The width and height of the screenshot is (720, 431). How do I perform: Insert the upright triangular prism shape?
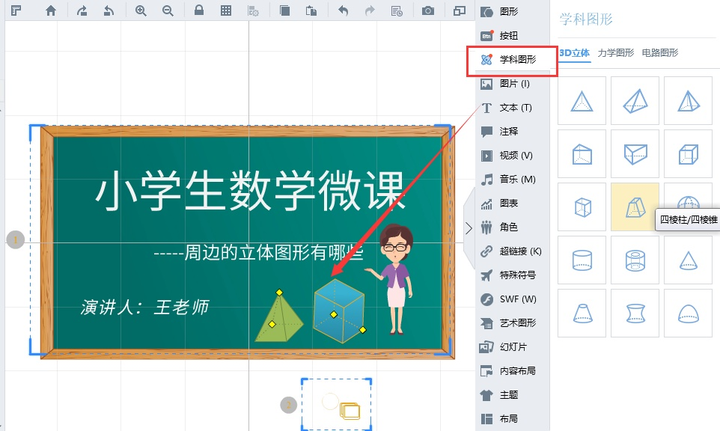[x=582, y=154]
